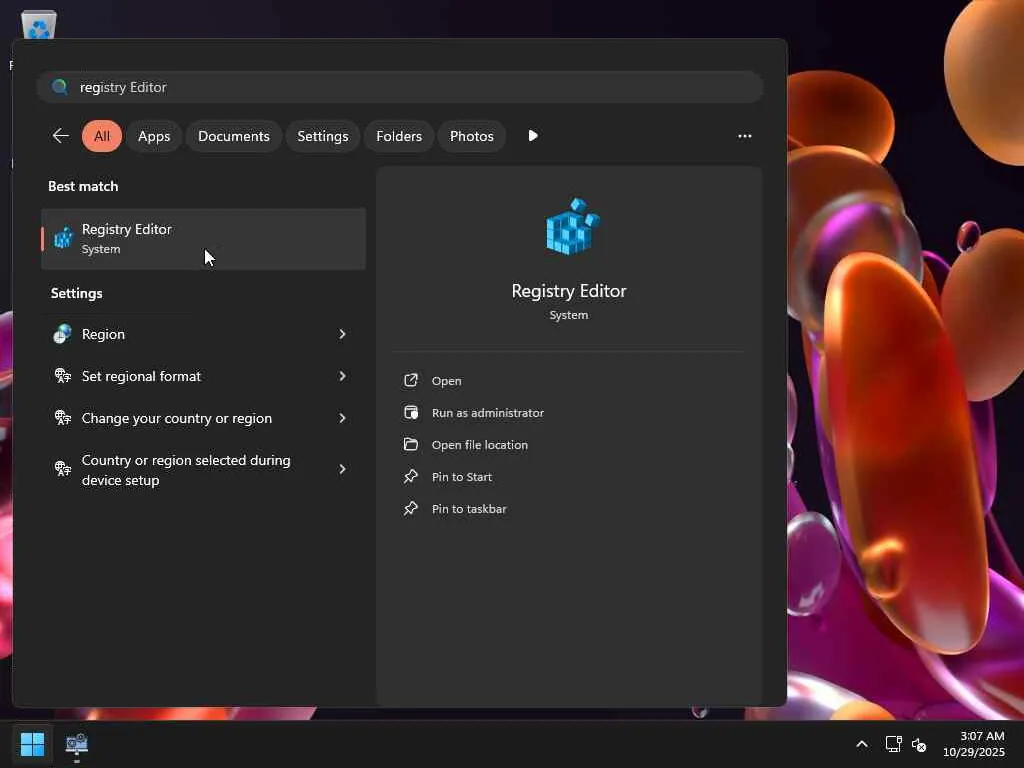Open the Recycle Bin on desktop
The height and width of the screenshot is (768, 1024).
tap(39, 25)
